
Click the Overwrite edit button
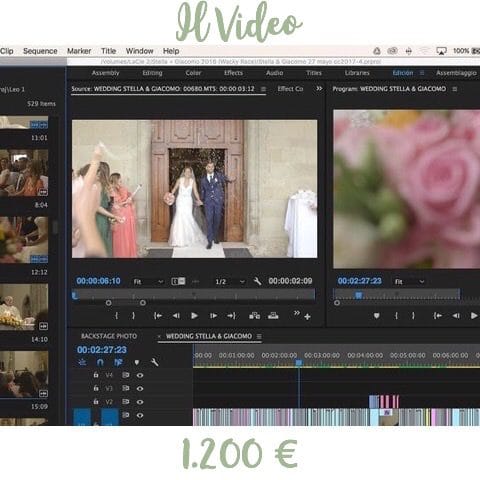pyautogui.click(x=273, y=316)
